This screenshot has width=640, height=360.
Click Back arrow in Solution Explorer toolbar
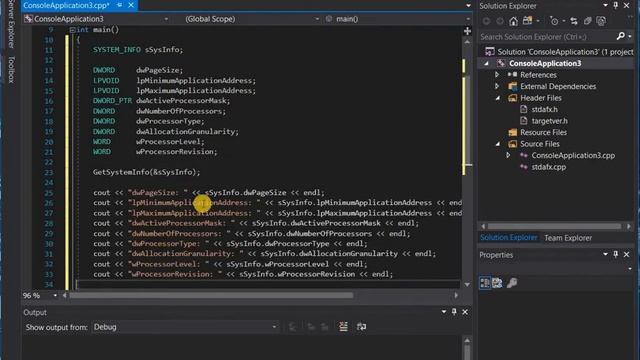click(486, 21)
